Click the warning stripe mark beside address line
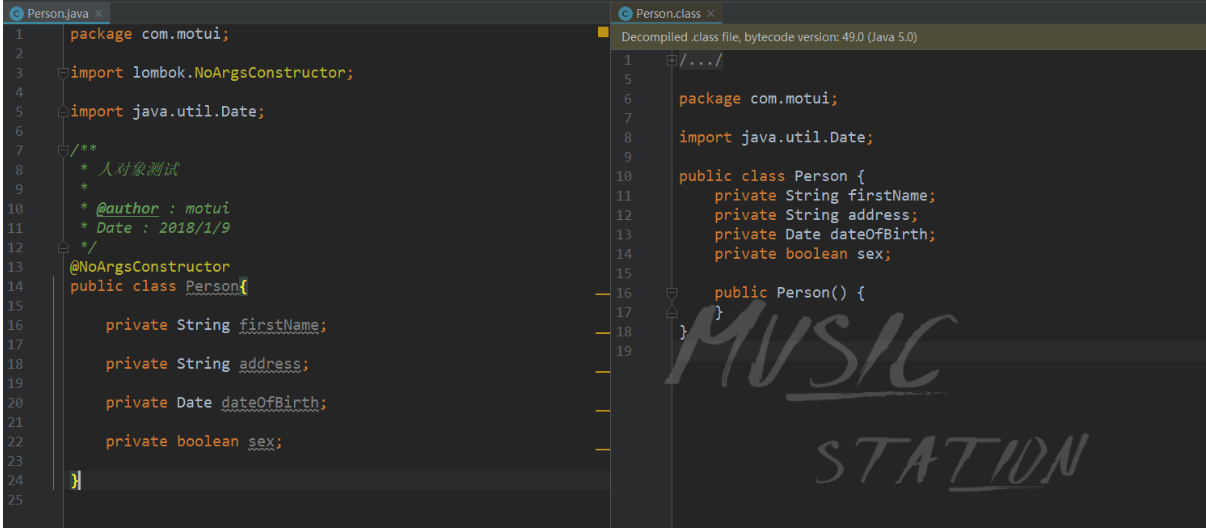 coord(602,371)
